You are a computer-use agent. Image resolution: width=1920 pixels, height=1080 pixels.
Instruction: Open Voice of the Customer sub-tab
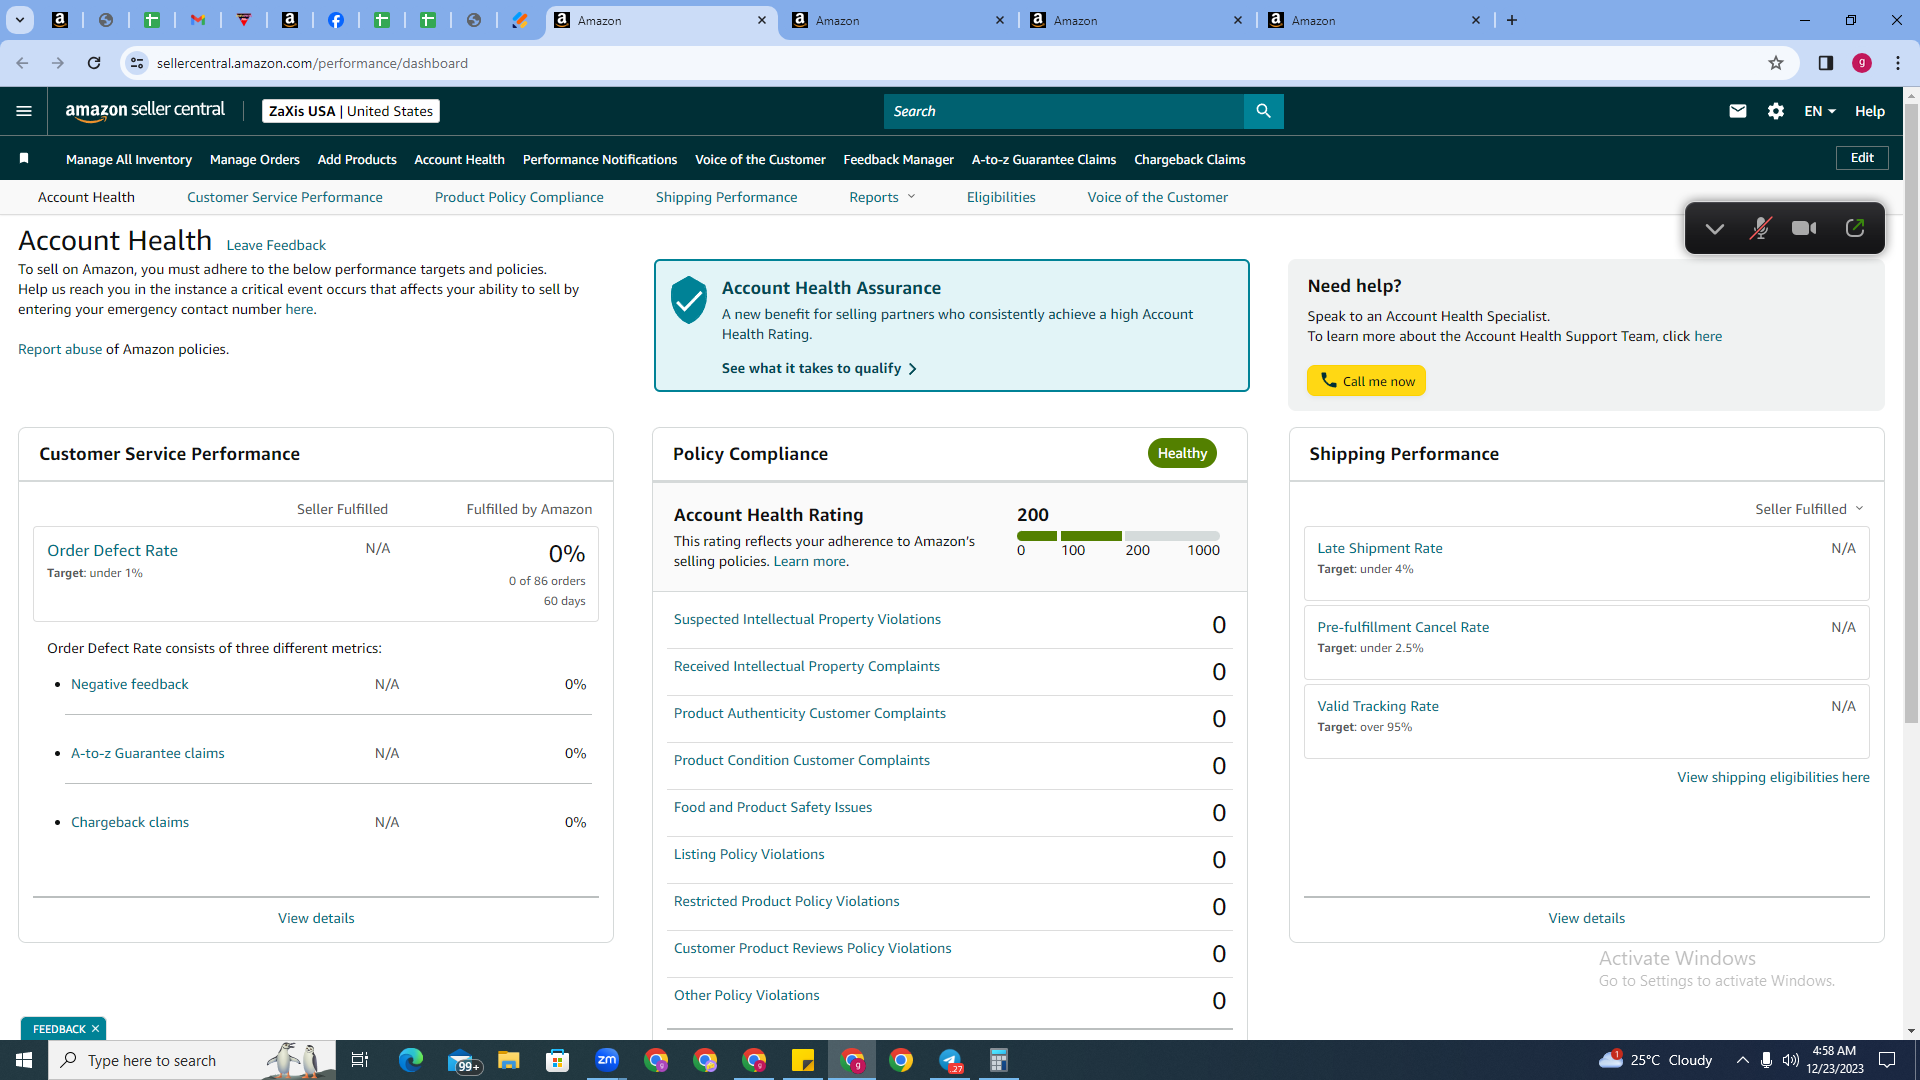point(1158,197)
